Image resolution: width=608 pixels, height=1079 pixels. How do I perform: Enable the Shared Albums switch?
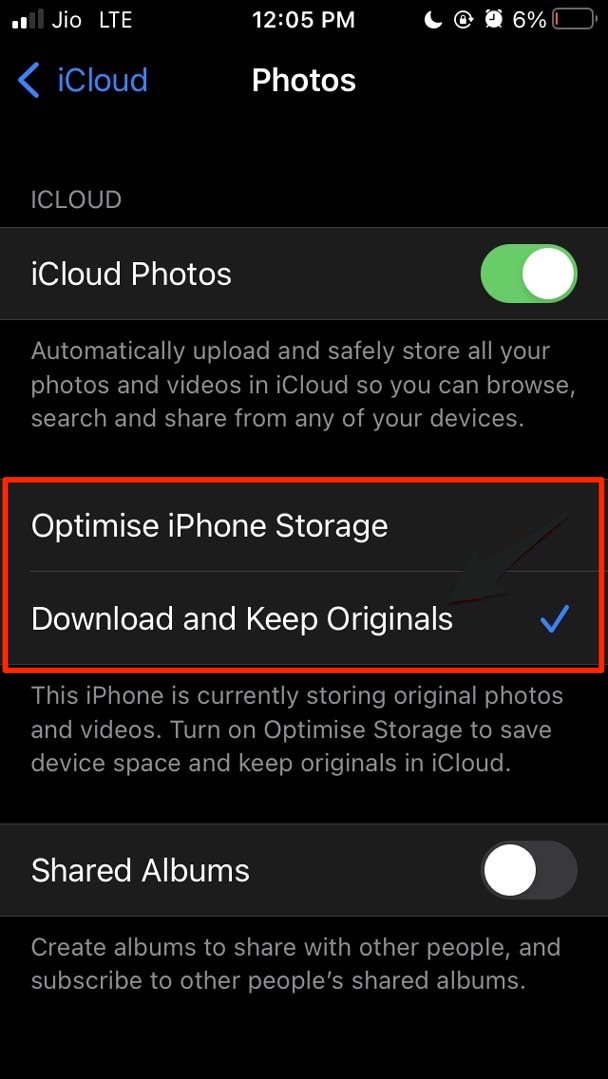tap(528, 870)
